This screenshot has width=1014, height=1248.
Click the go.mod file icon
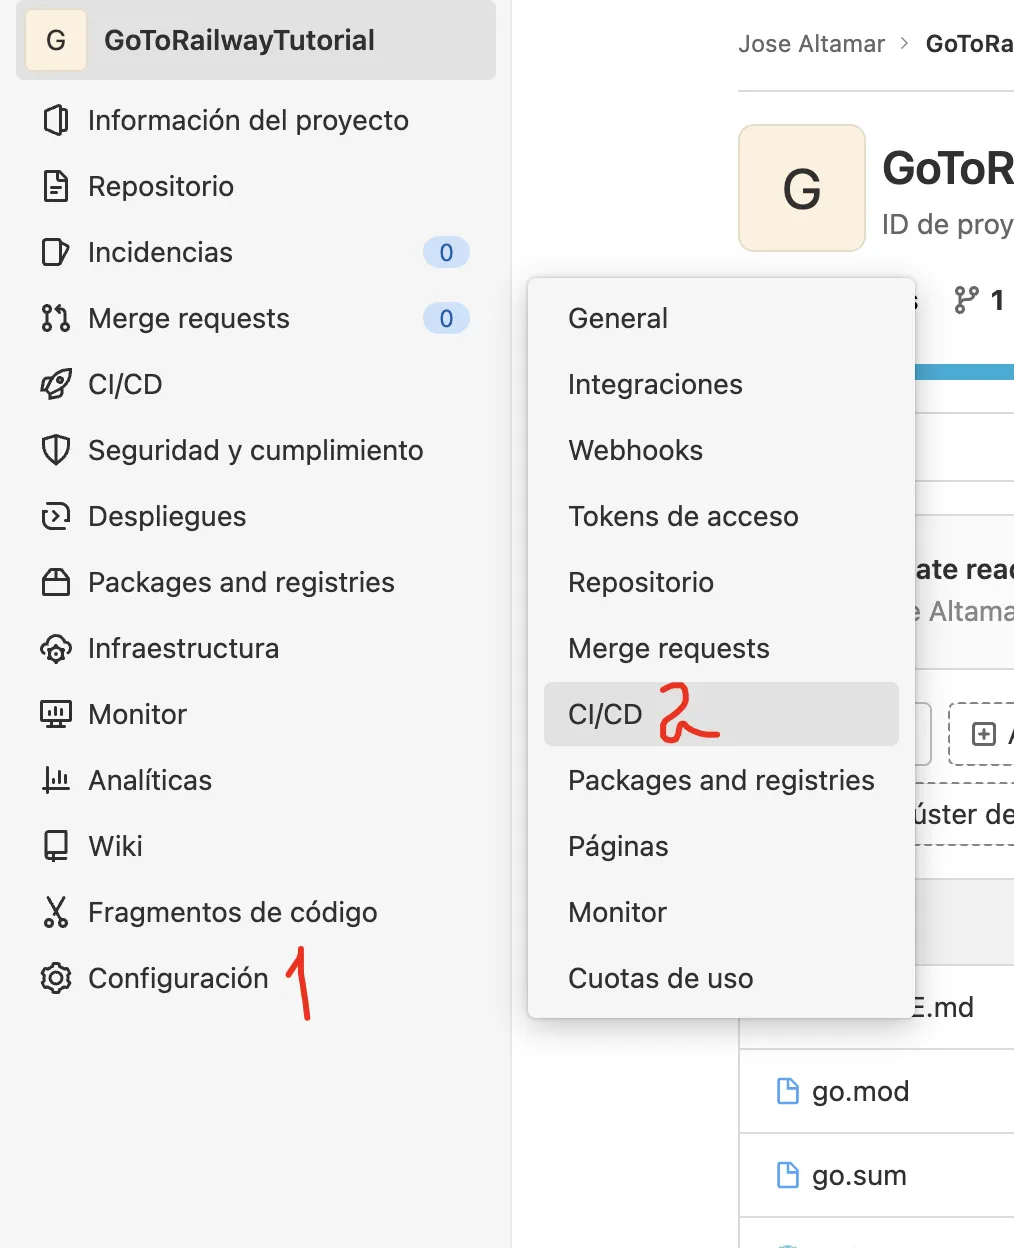[x=789, y=1092]
